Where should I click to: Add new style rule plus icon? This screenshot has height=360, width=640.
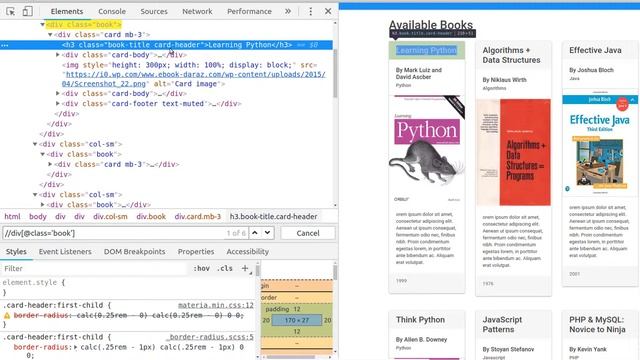tap(245, 268)
